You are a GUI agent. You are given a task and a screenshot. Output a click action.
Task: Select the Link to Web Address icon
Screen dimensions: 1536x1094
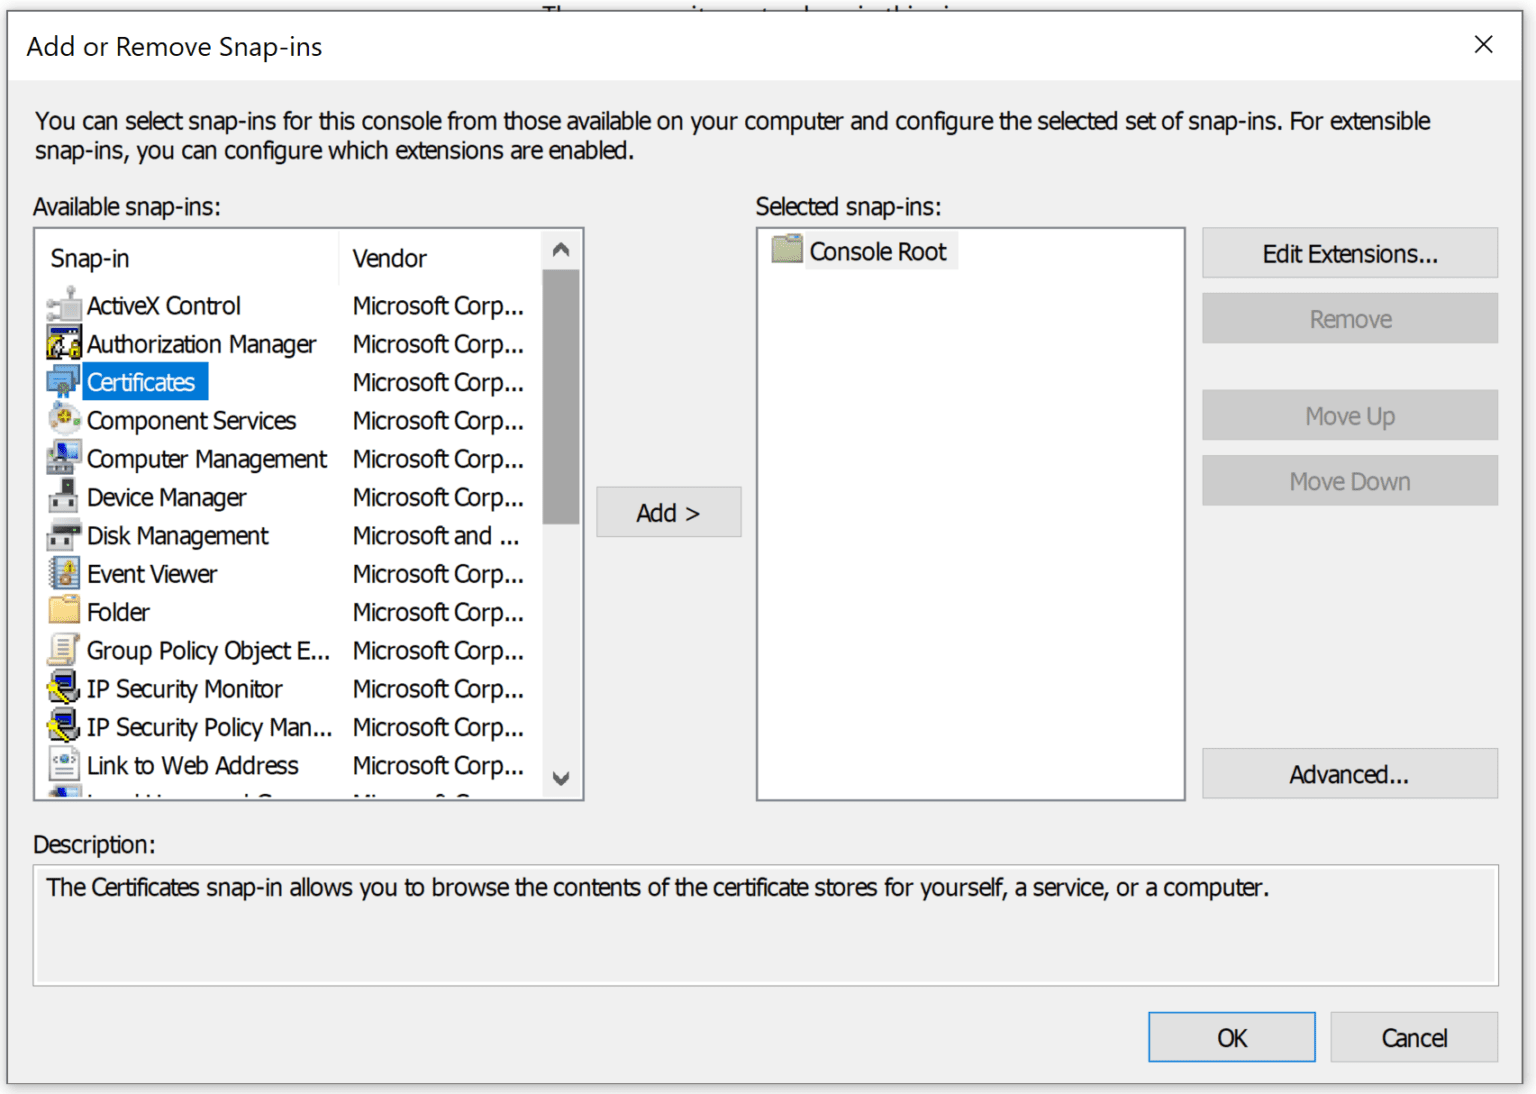(64, 765)
